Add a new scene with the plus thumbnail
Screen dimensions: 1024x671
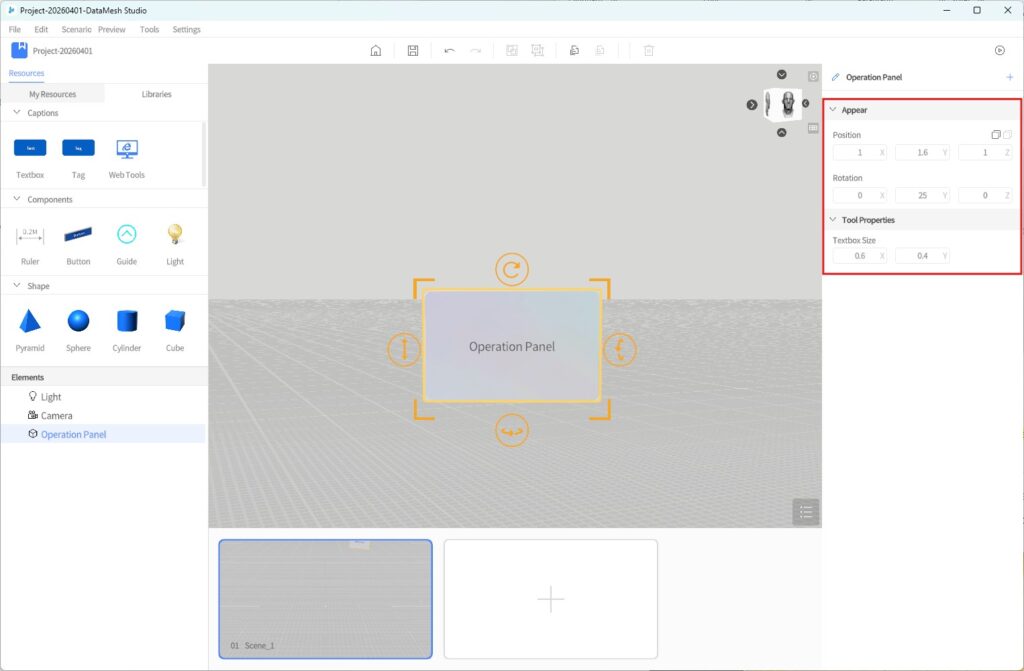(551, 599)
